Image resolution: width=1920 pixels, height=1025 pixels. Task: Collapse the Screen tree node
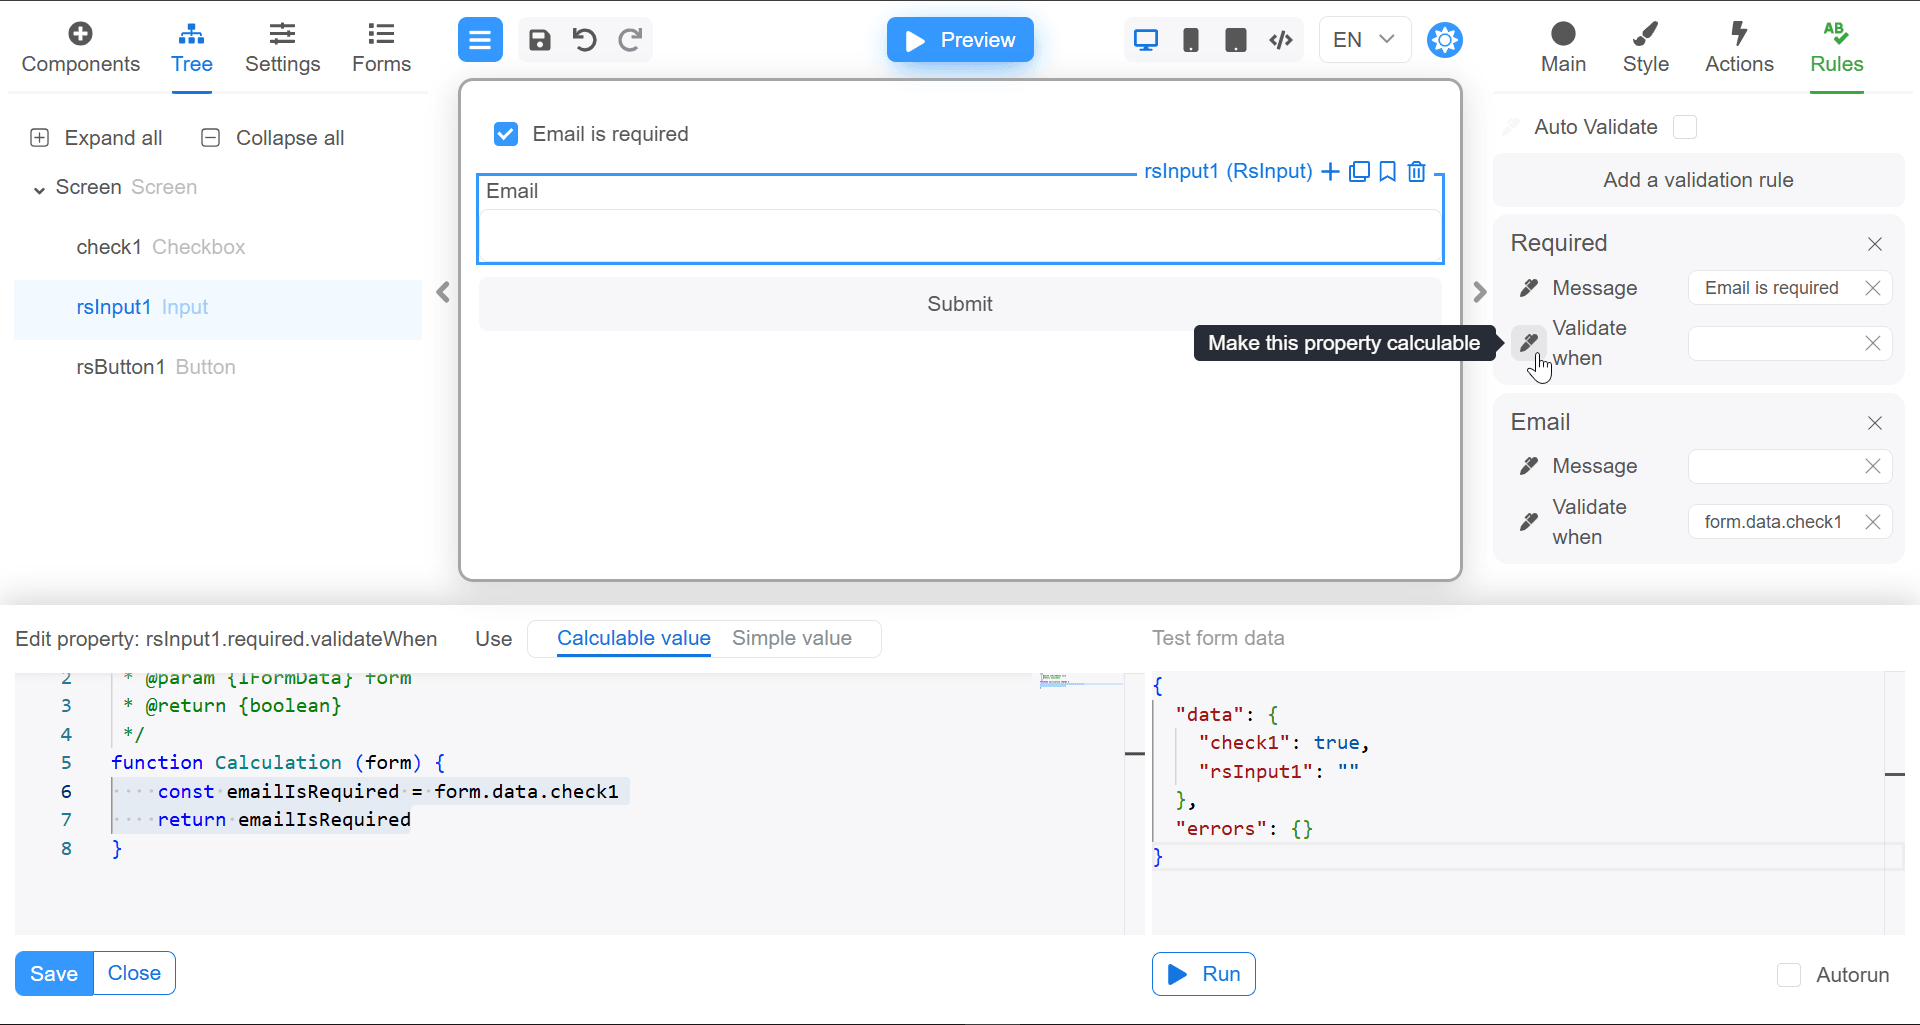tap(39, 189)
